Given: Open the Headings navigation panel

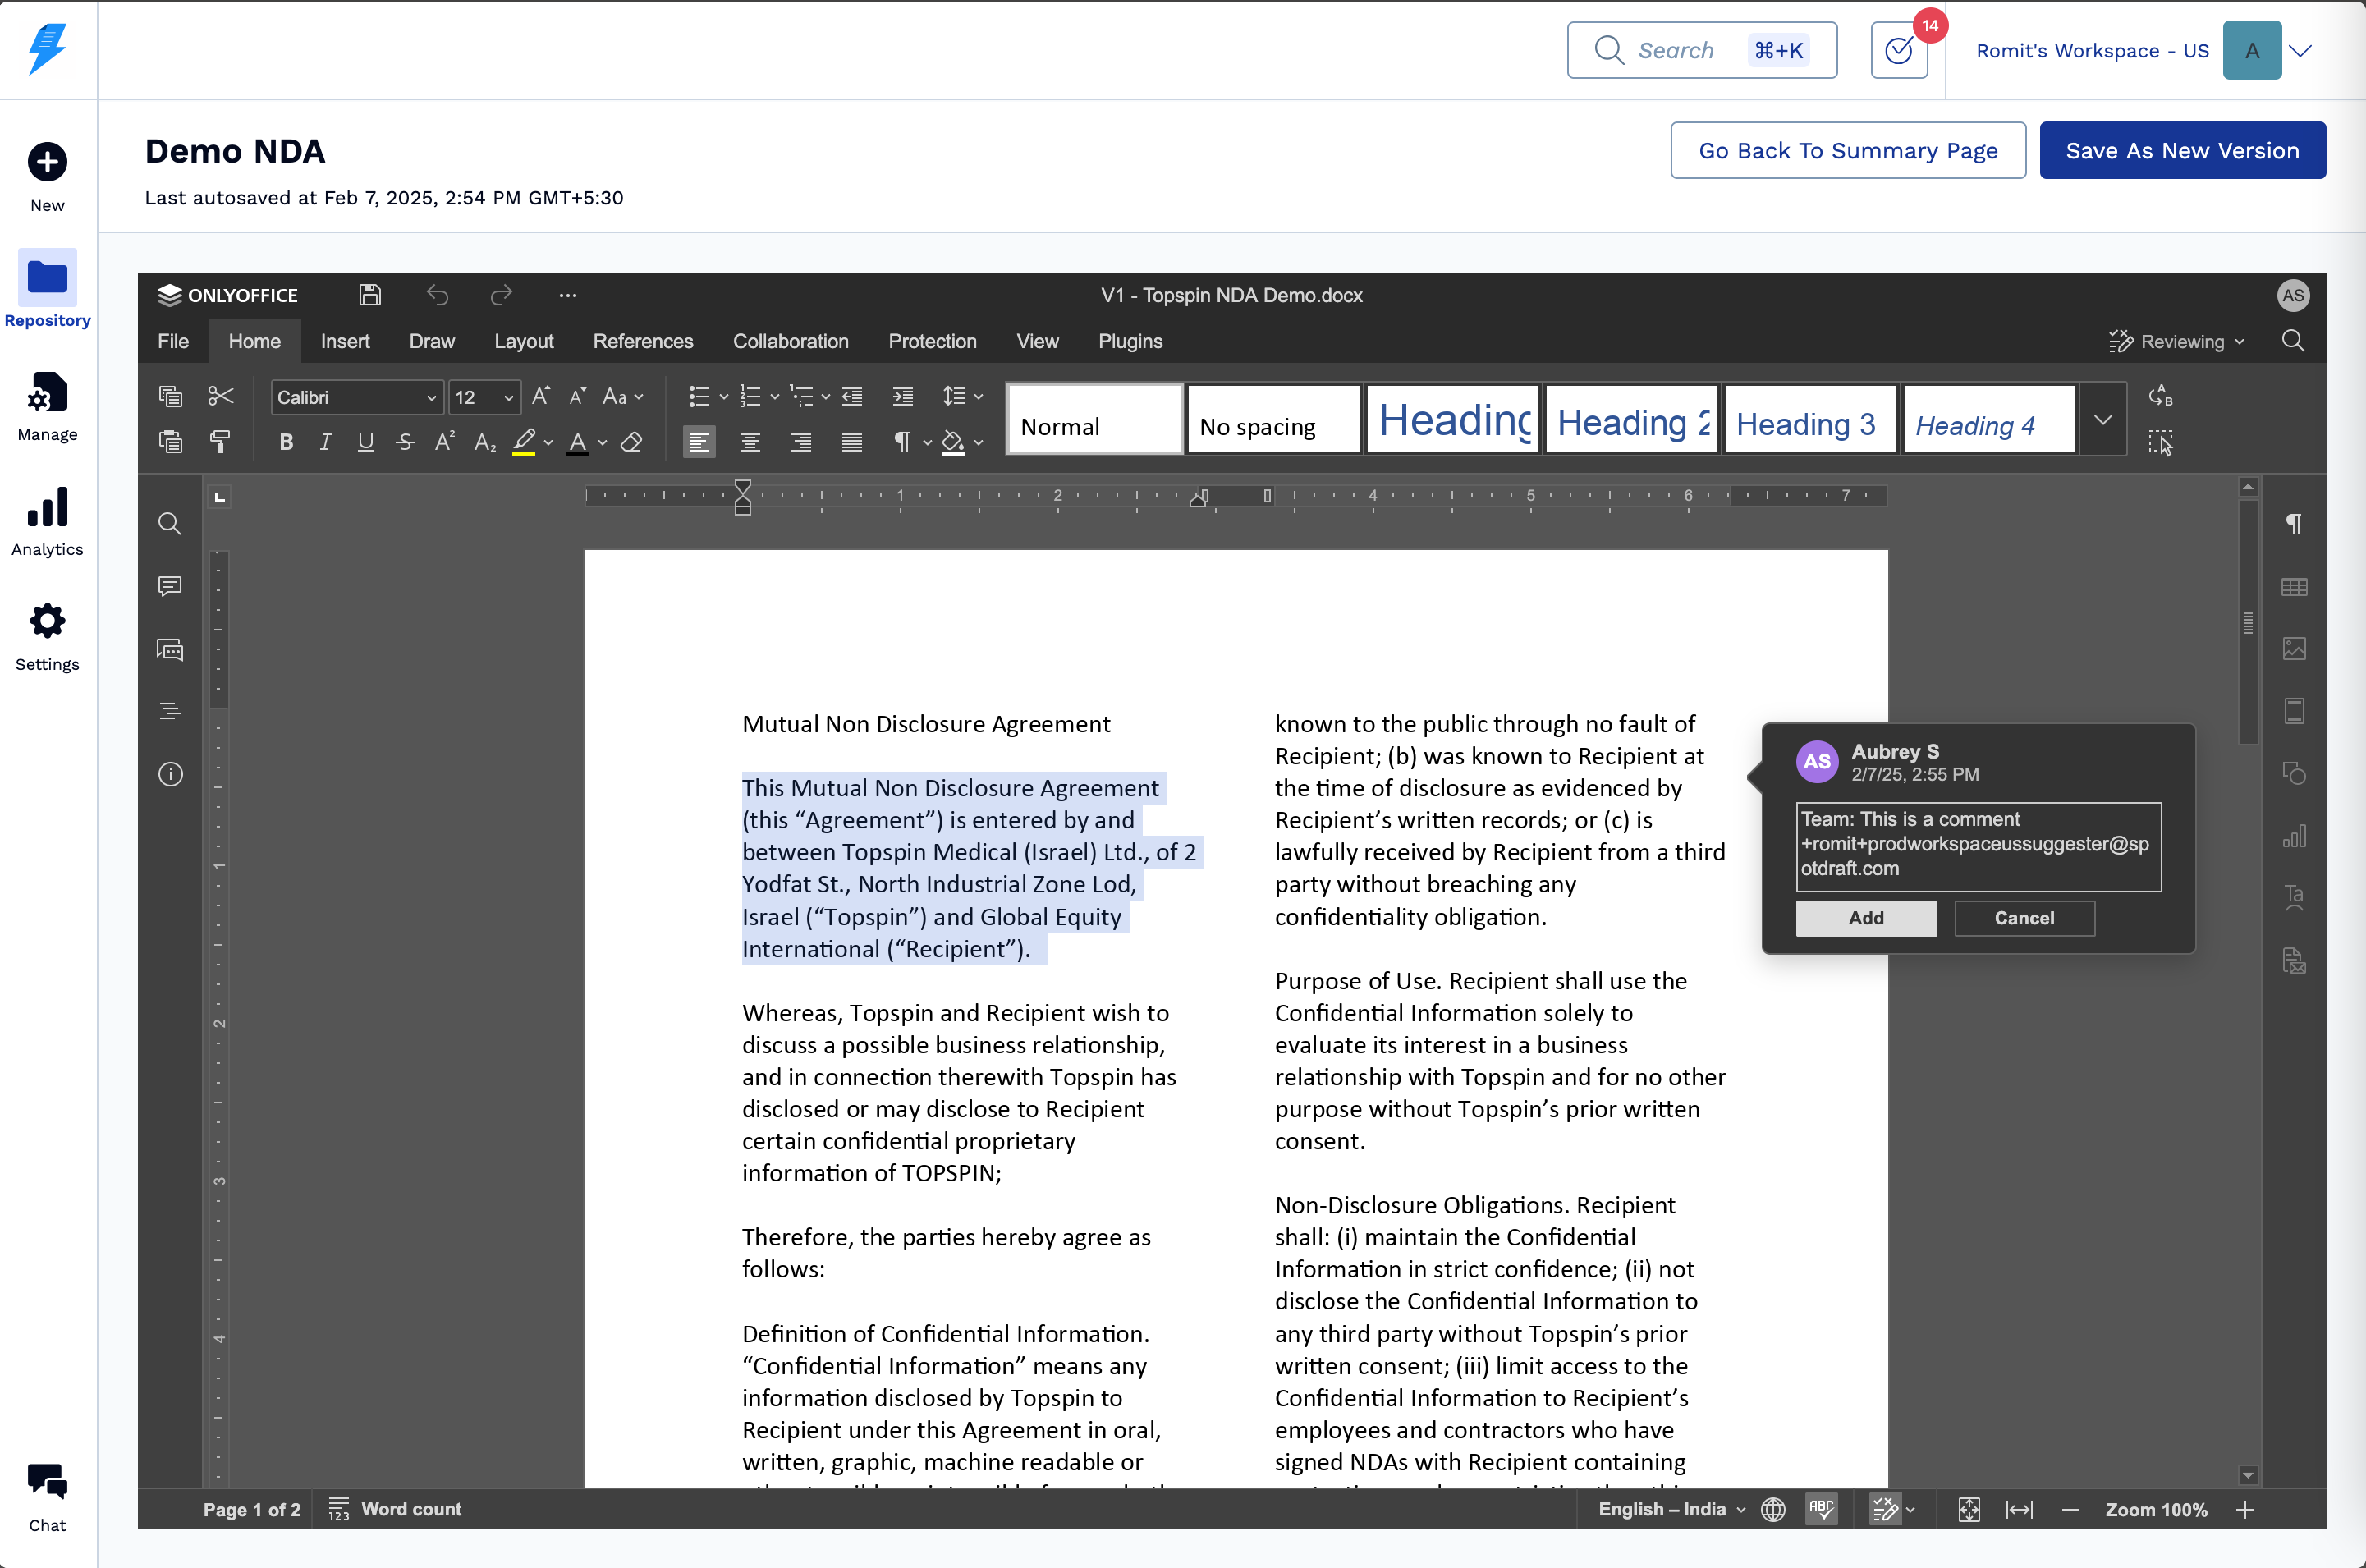Looking at the screenshot, I should click(x=170, y=711).
